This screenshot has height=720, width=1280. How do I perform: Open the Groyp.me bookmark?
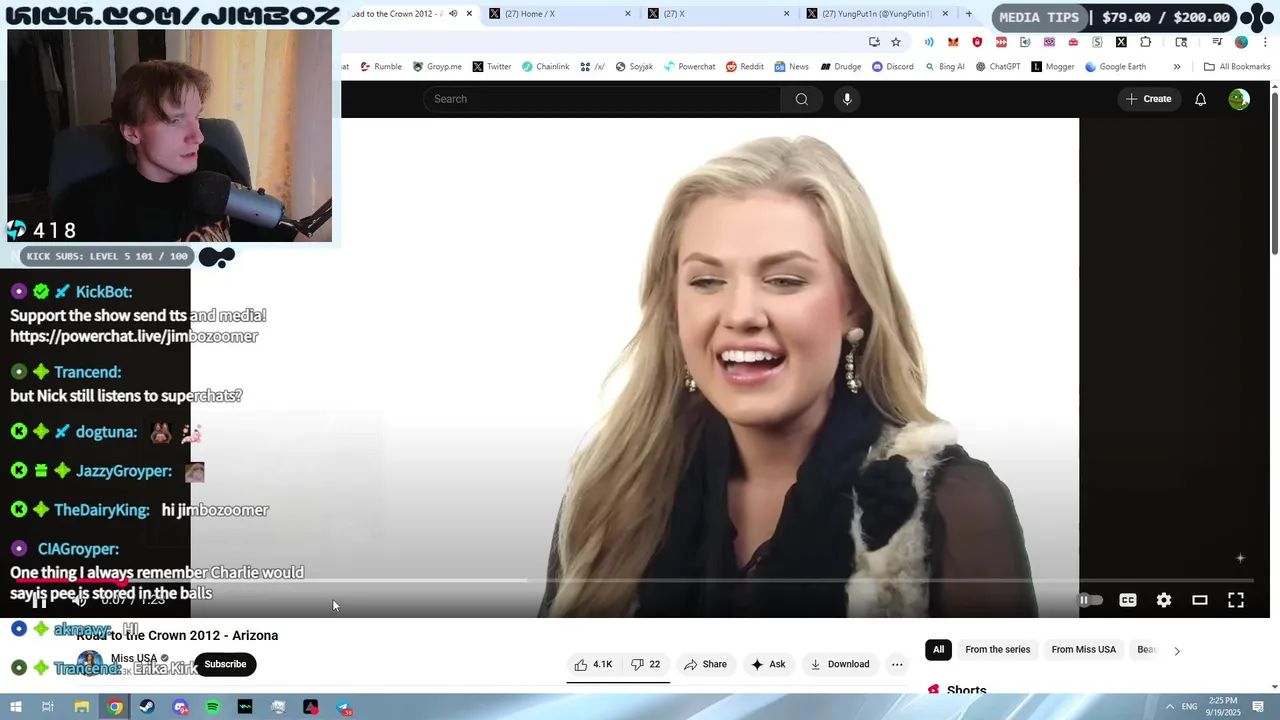tap(437, 67)
